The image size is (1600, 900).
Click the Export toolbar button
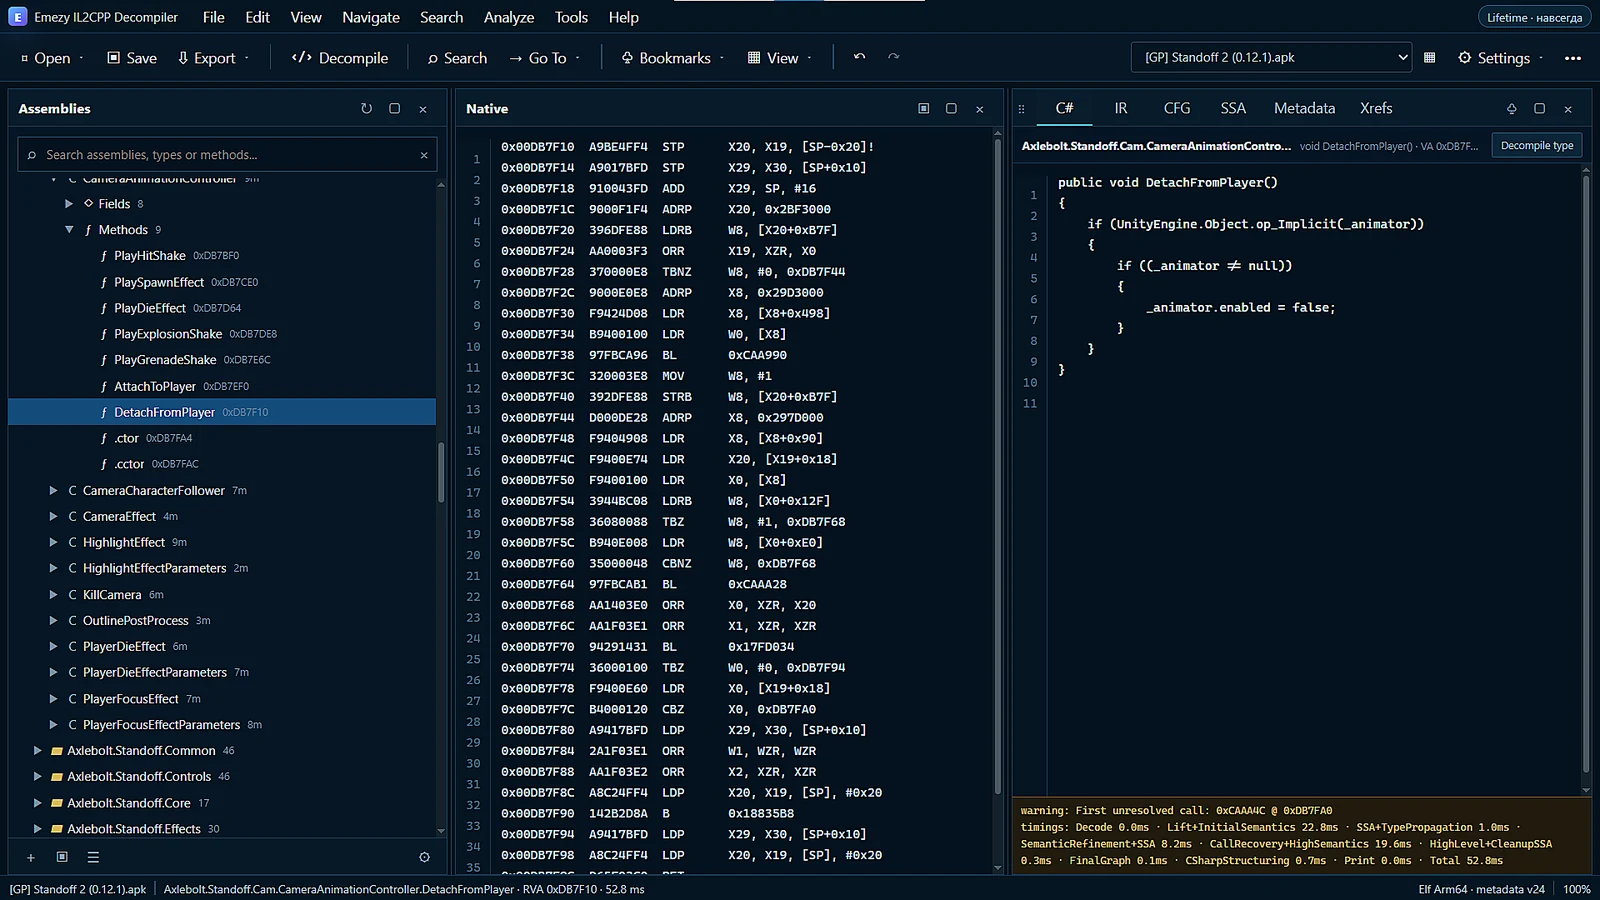(213, 58)
